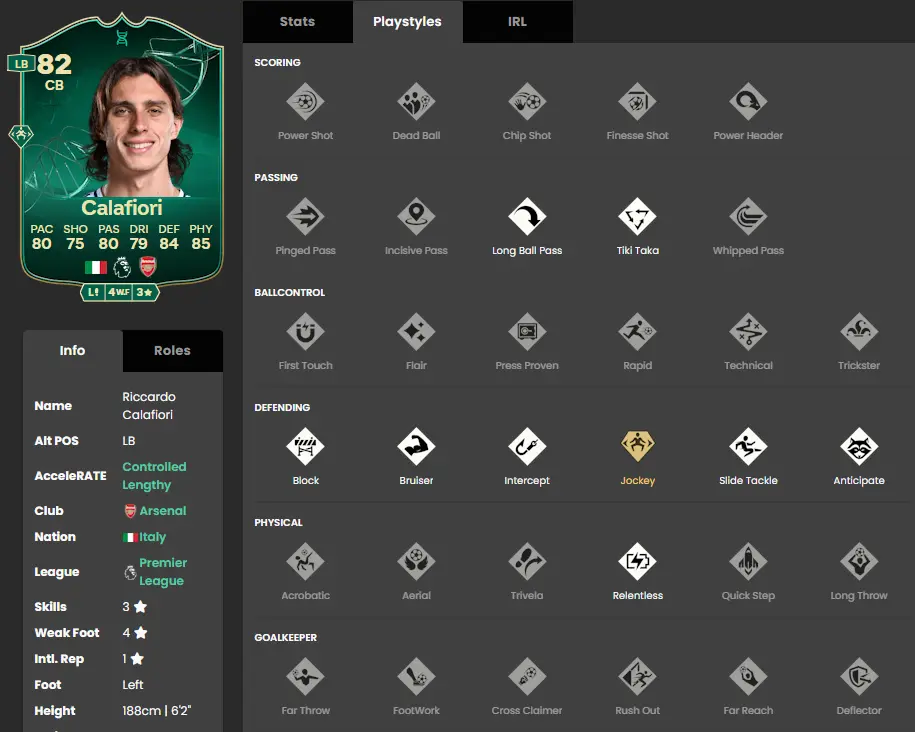Viewport: 915px width, 732px height.
Task: Click the Tiki Taka playstyle icon
Action: coord(637,217)
